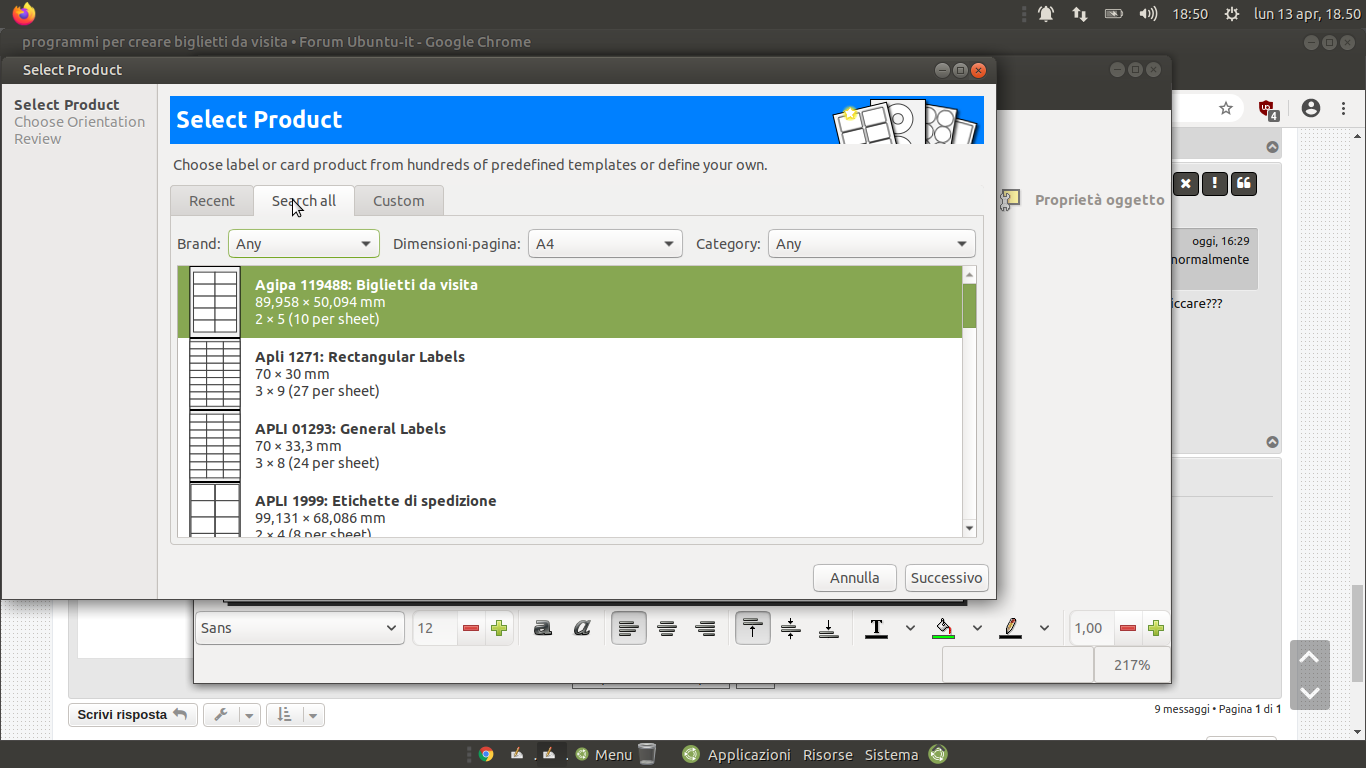Increase line width with green plus
The width and height of the screenshot is (1366, 768).
(1156, 628)
